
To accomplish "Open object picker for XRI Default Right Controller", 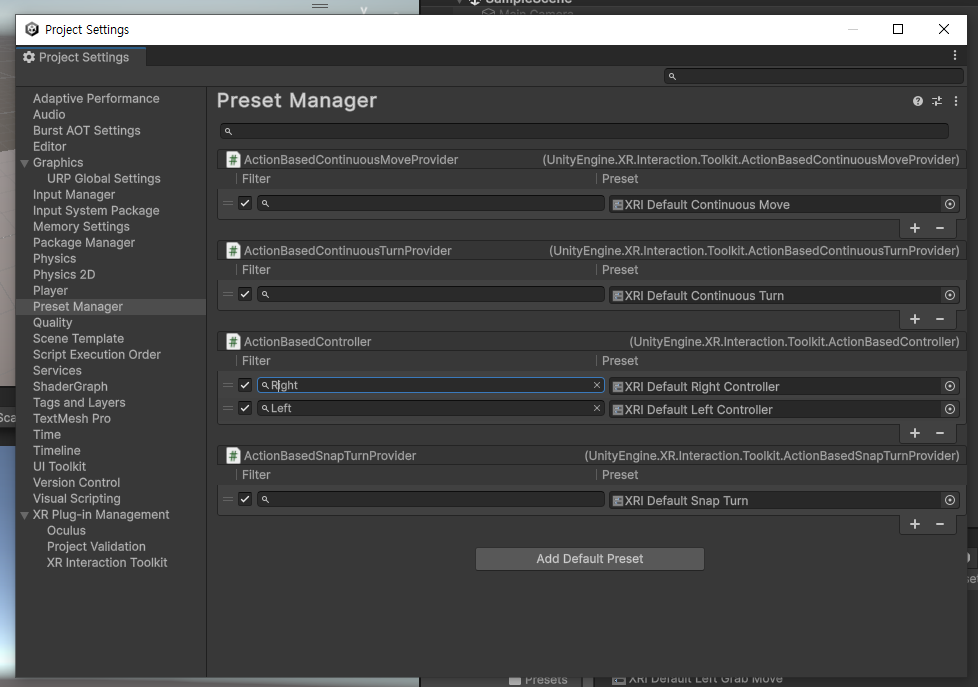I will [949, 386].
